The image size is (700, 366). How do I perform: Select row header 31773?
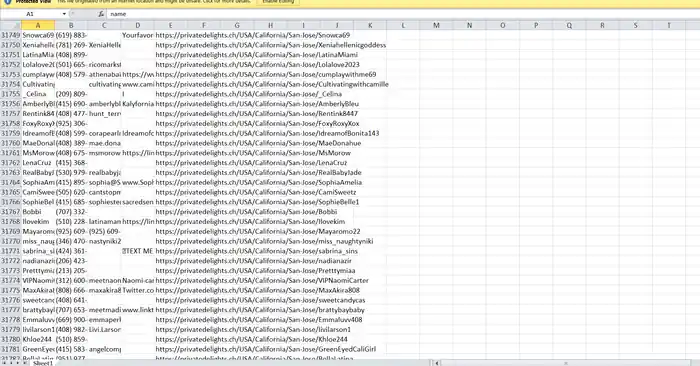pyautogui.click(x=11, y=270)
